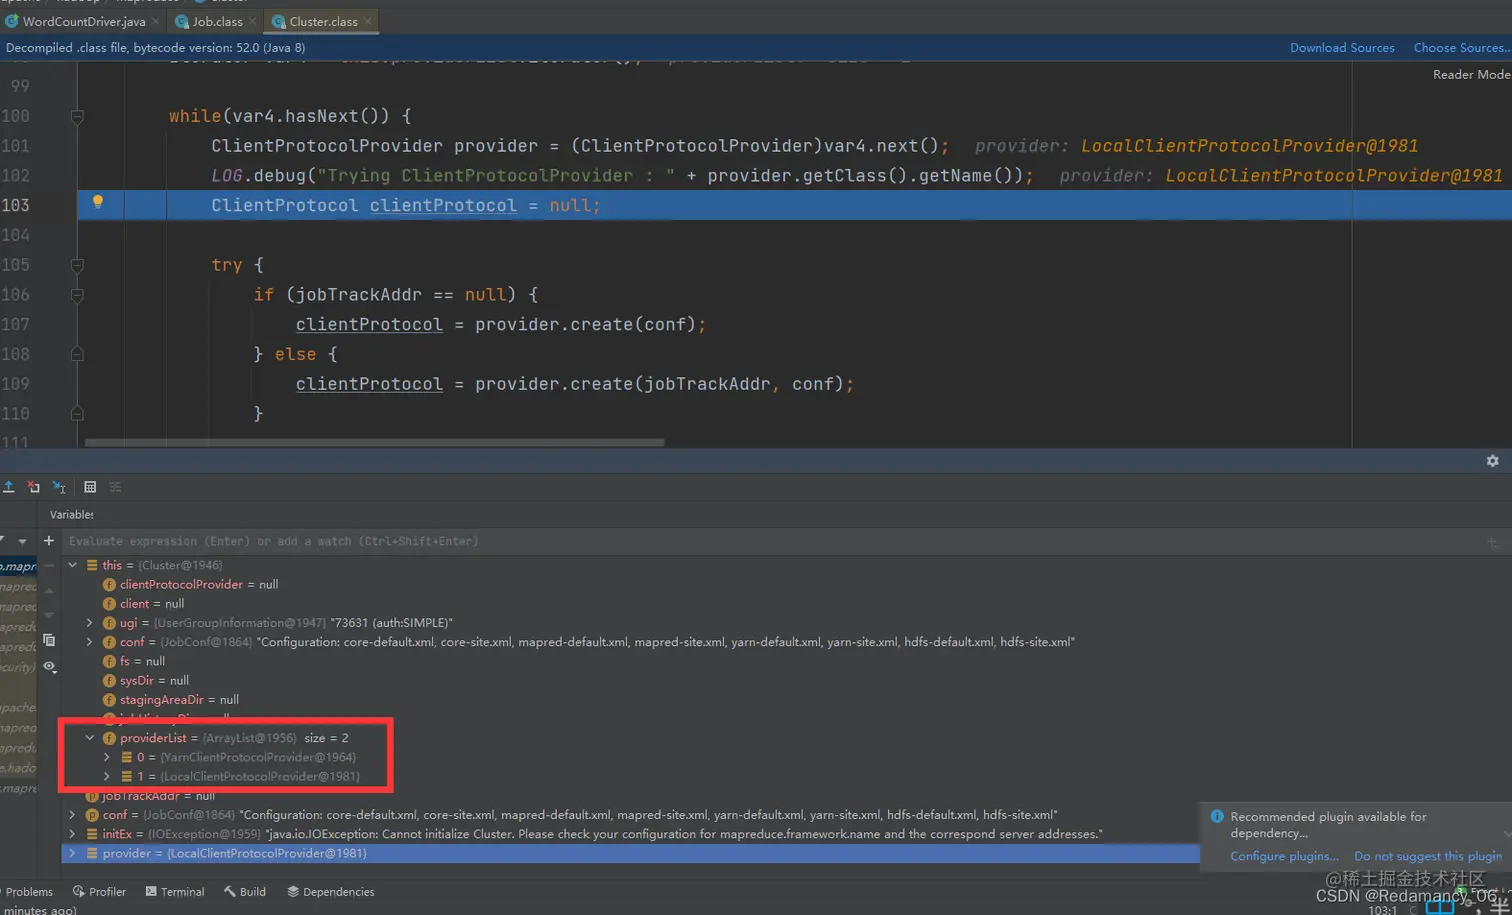Click the Show Watches eye icon

[48, 666]
